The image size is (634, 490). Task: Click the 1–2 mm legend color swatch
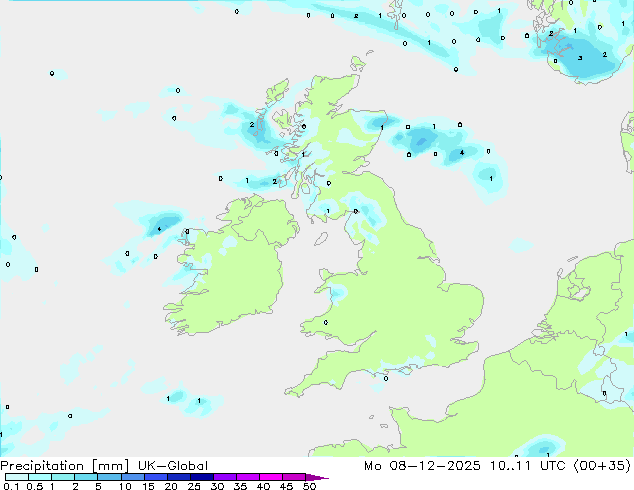click(x=63, y=477)
